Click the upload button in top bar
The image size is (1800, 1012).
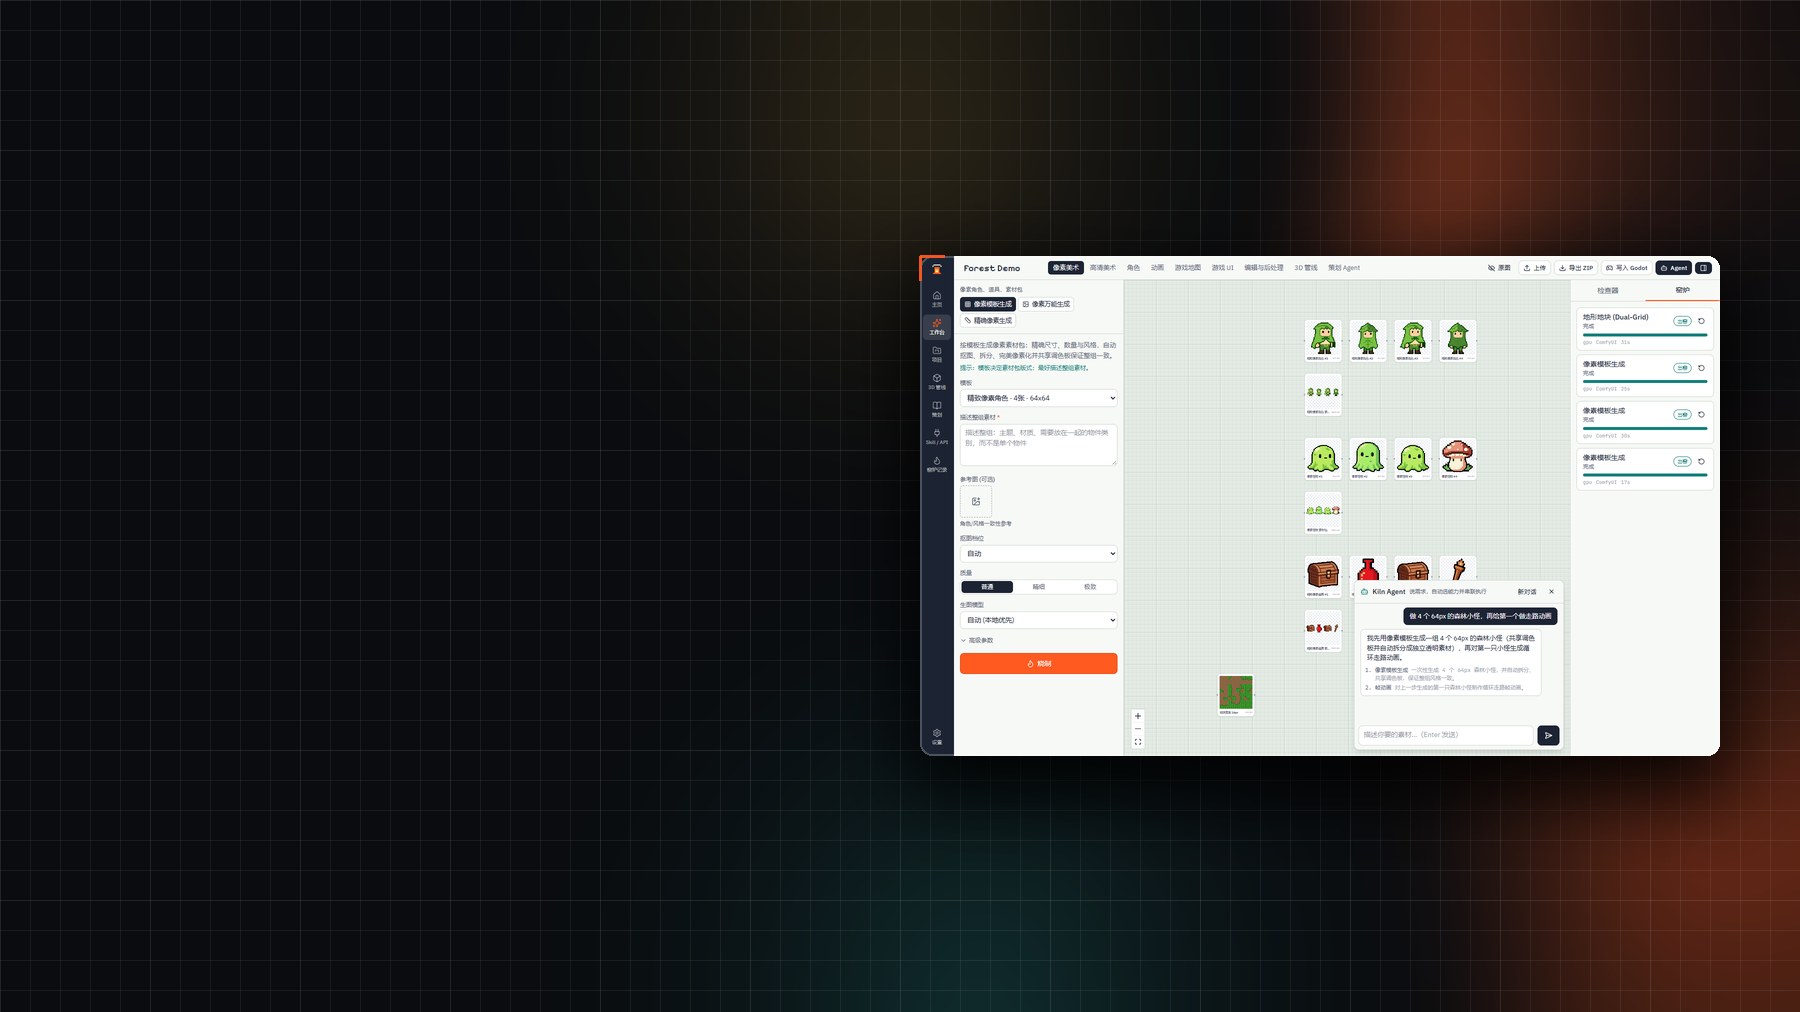point(1535,268)
